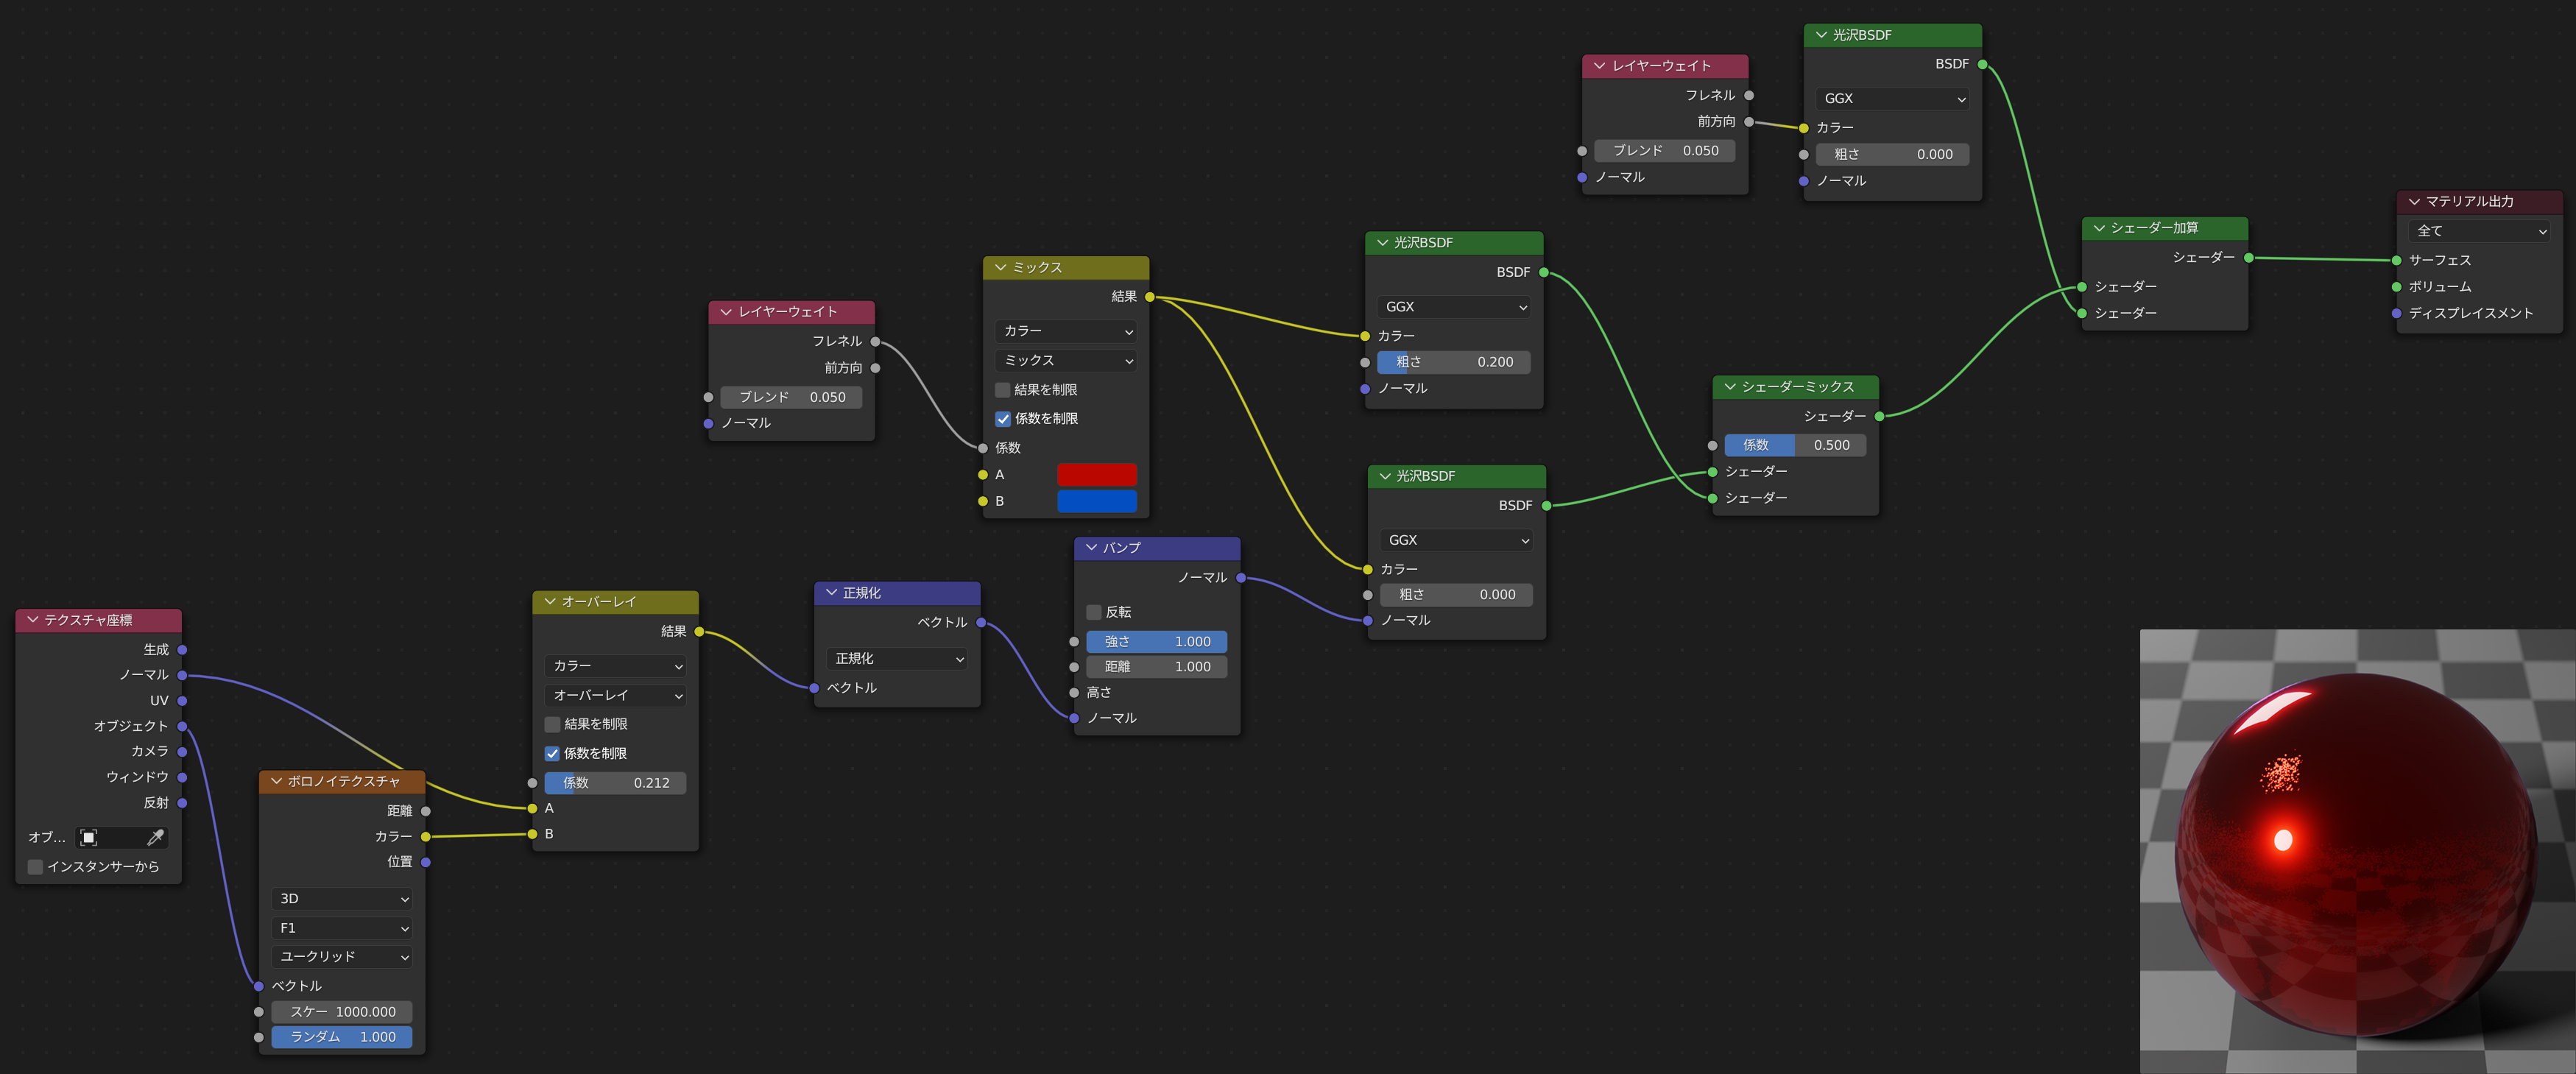
Task: Click the カメラ output socket on テクスチャ座標
Action: (182, 752)
